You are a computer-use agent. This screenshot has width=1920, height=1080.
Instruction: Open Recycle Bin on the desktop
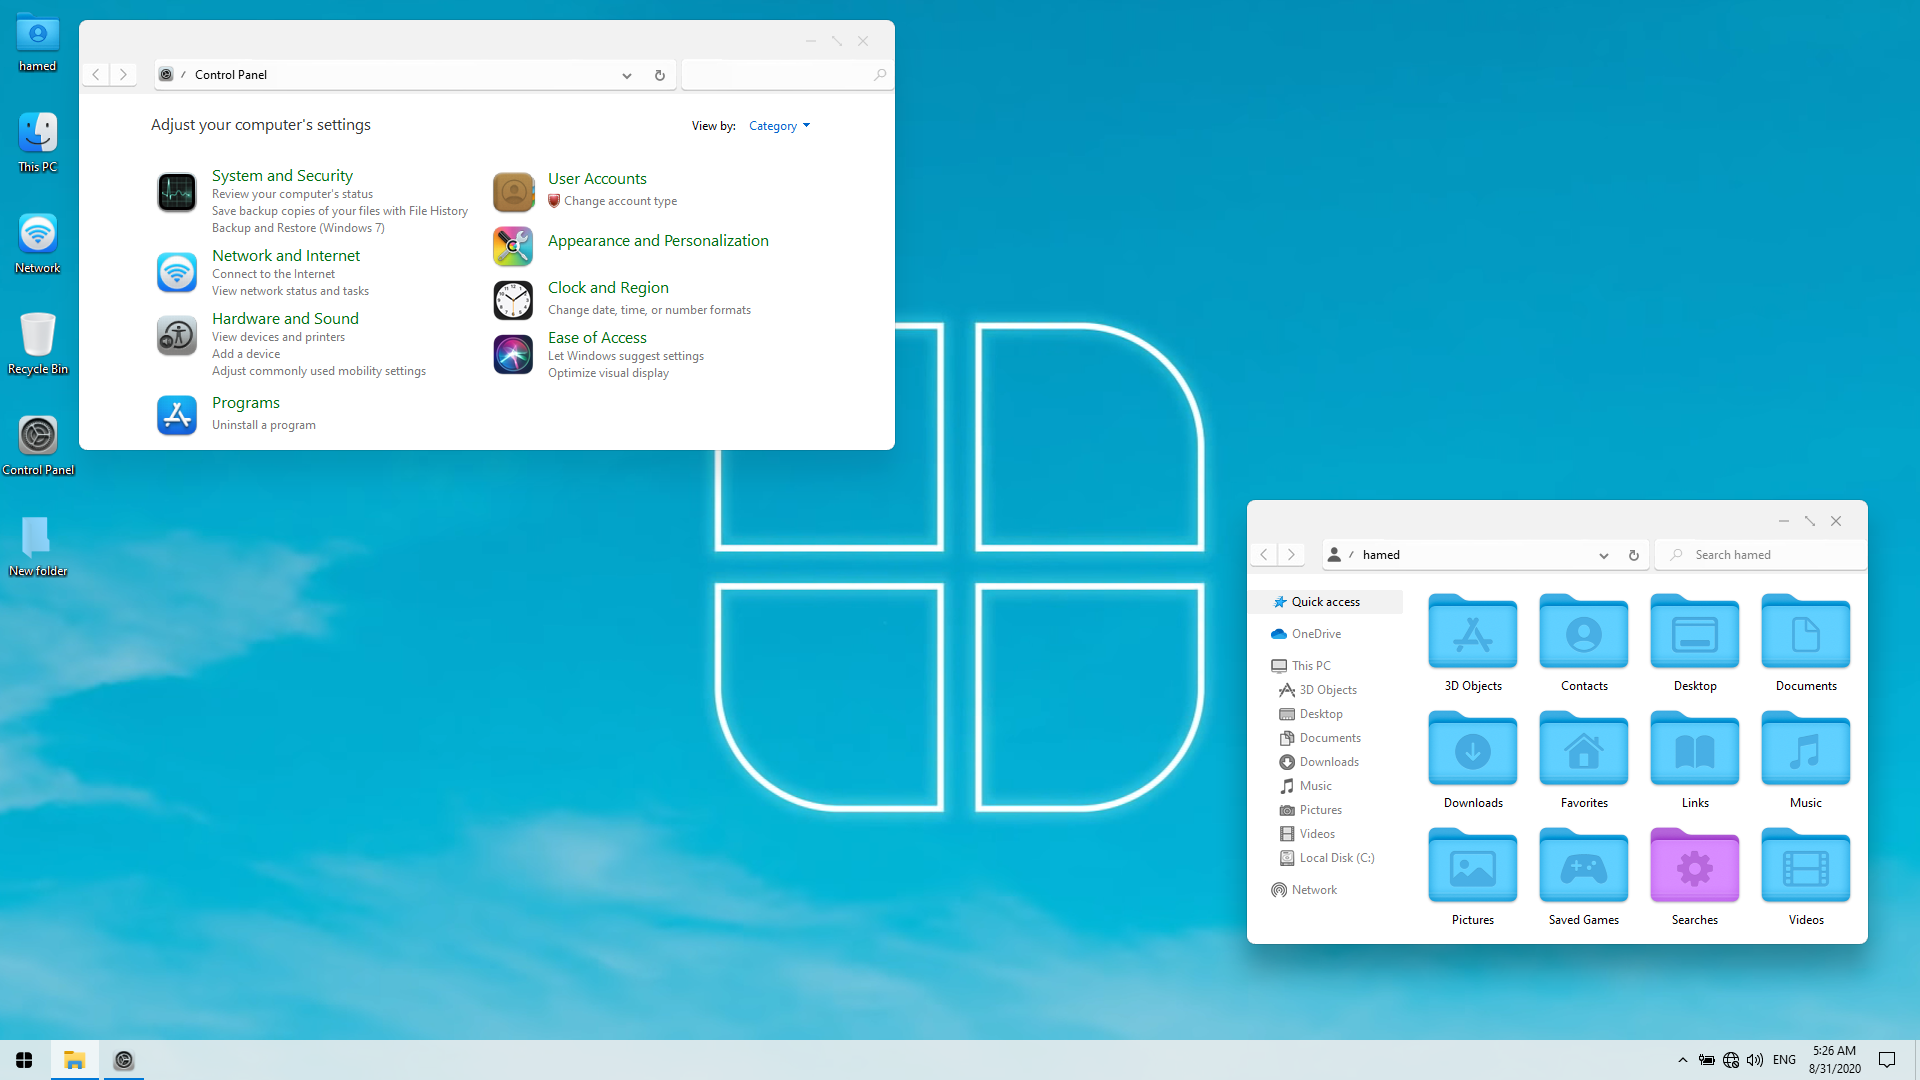coord(38,336)
